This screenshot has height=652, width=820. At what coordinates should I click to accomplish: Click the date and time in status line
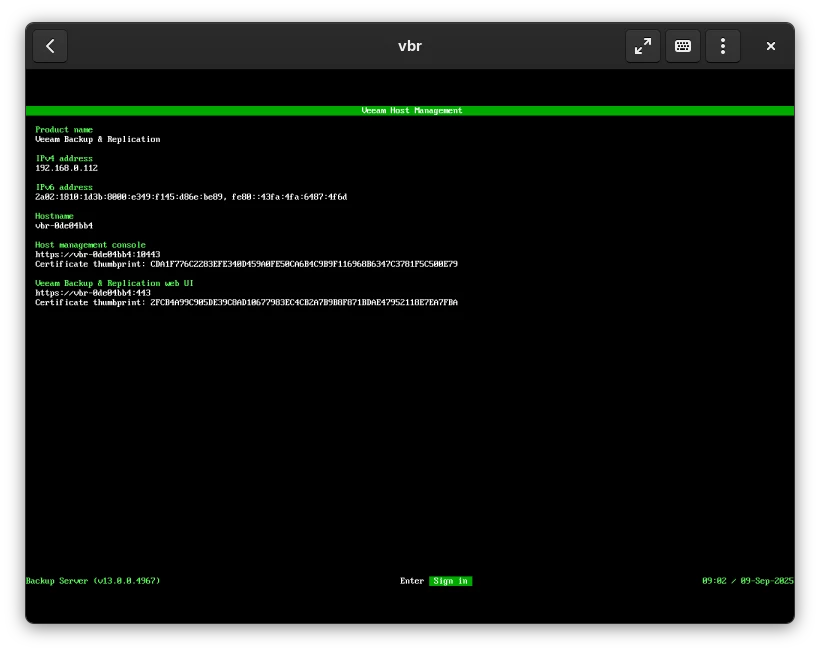(x=748, y=581)
